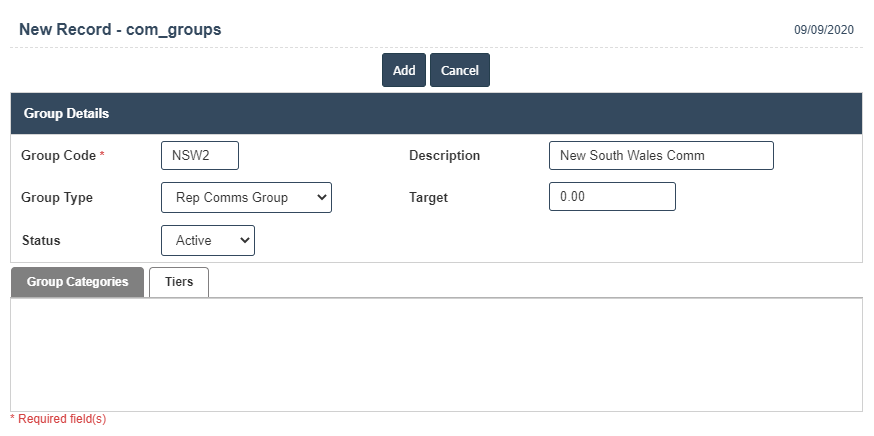874x436 pixels.
Task: Click the Description field with New South Wales Comm
Action: click(x=660, y=156)
